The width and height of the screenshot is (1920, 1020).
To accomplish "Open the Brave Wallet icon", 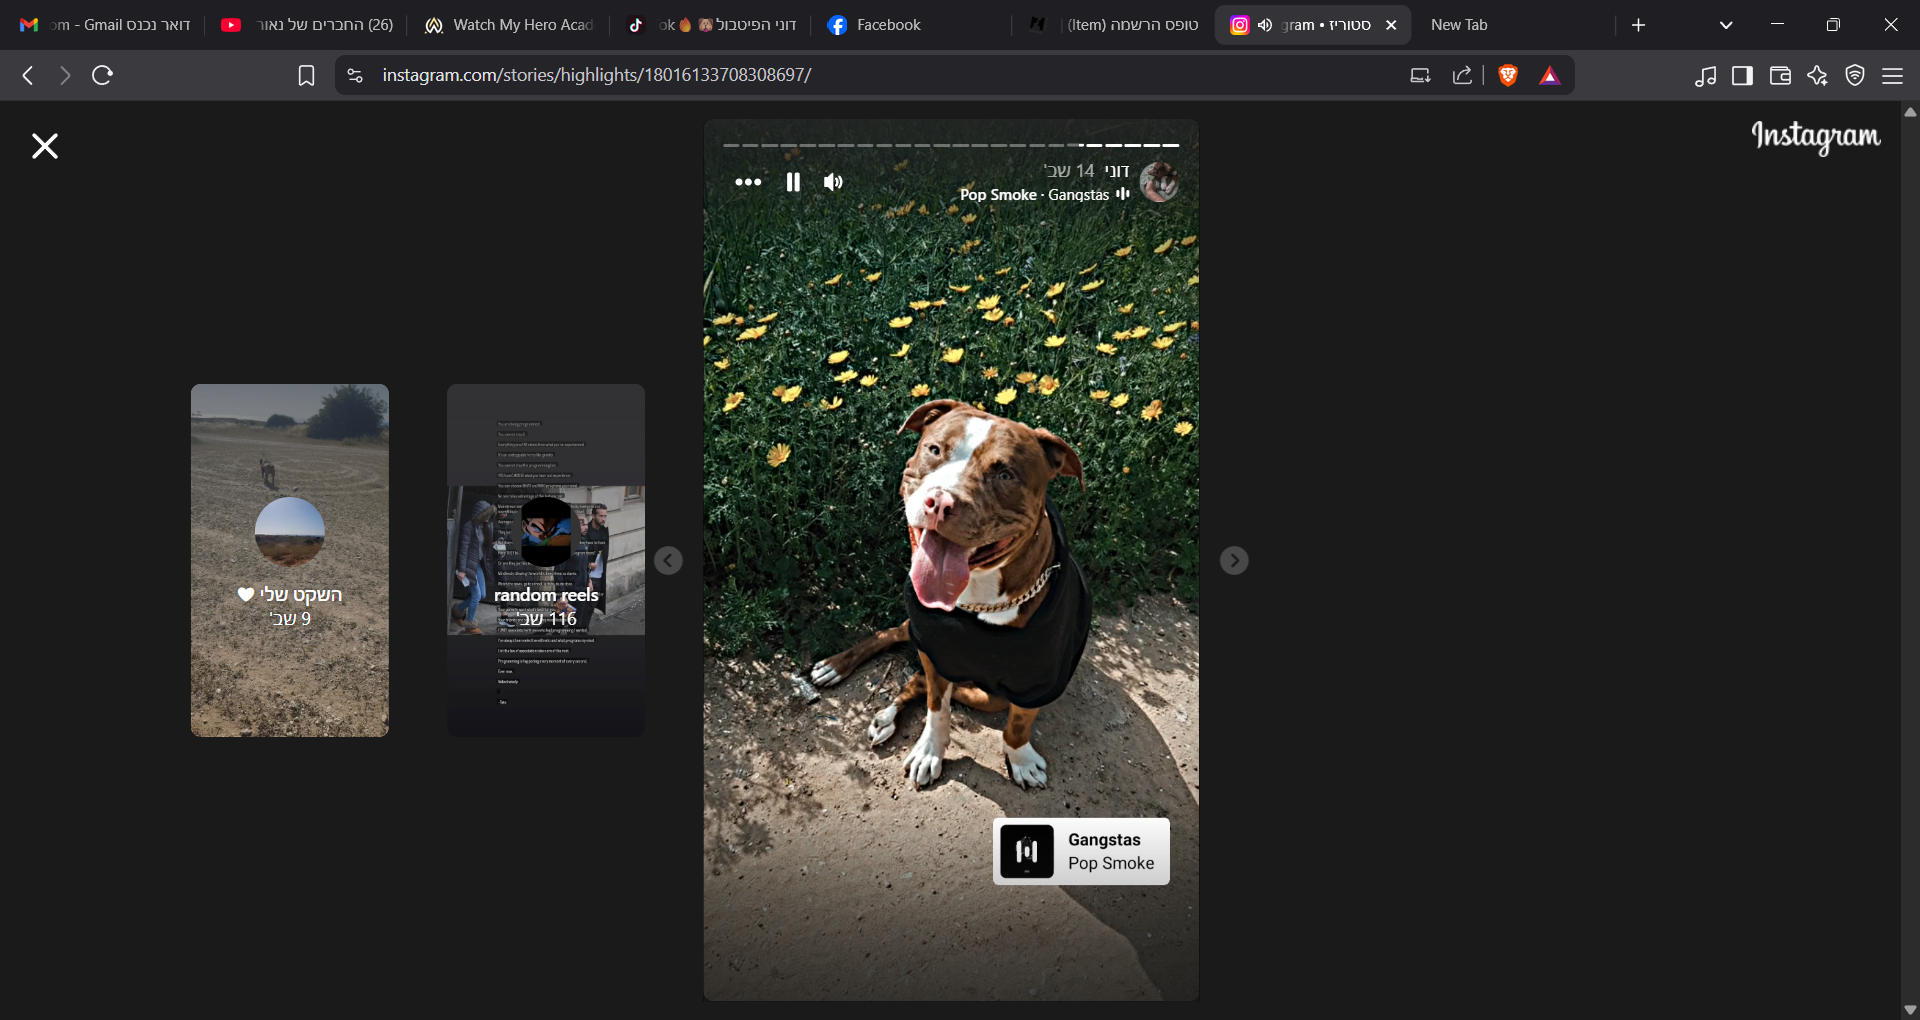I will pos(1780,75).
